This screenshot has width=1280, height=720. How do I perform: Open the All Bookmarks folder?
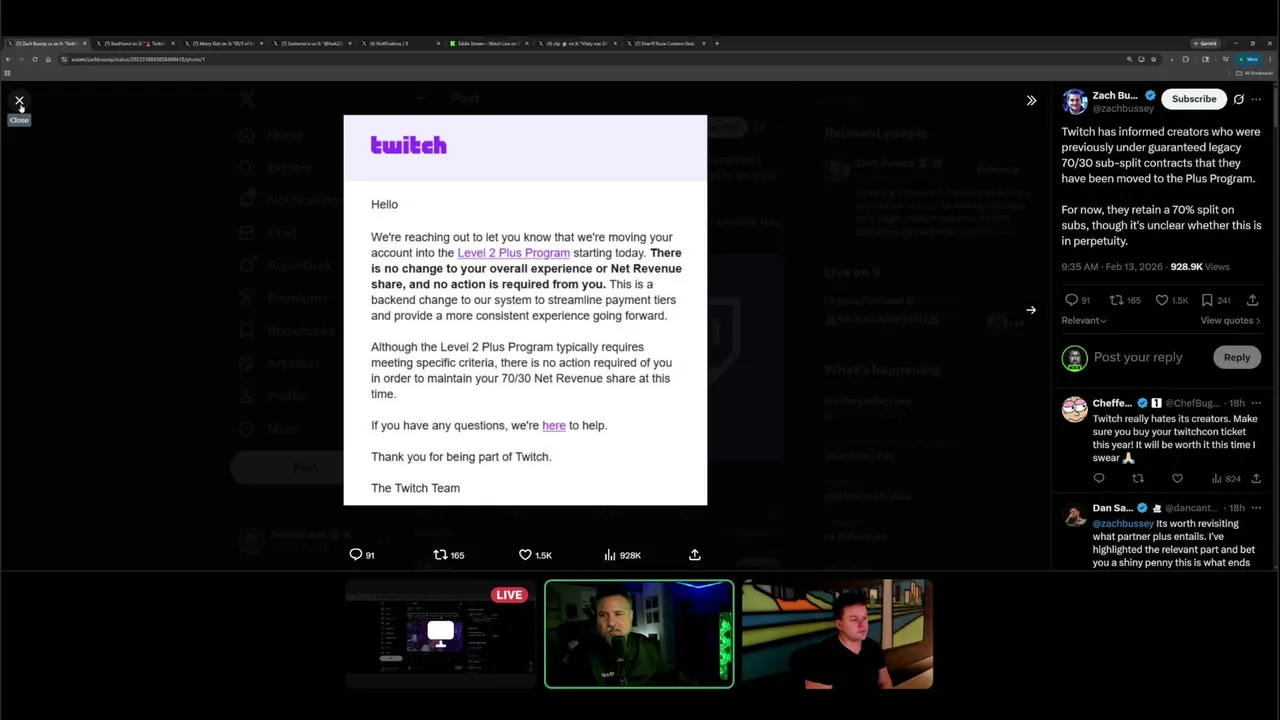tap(1254, 73)
